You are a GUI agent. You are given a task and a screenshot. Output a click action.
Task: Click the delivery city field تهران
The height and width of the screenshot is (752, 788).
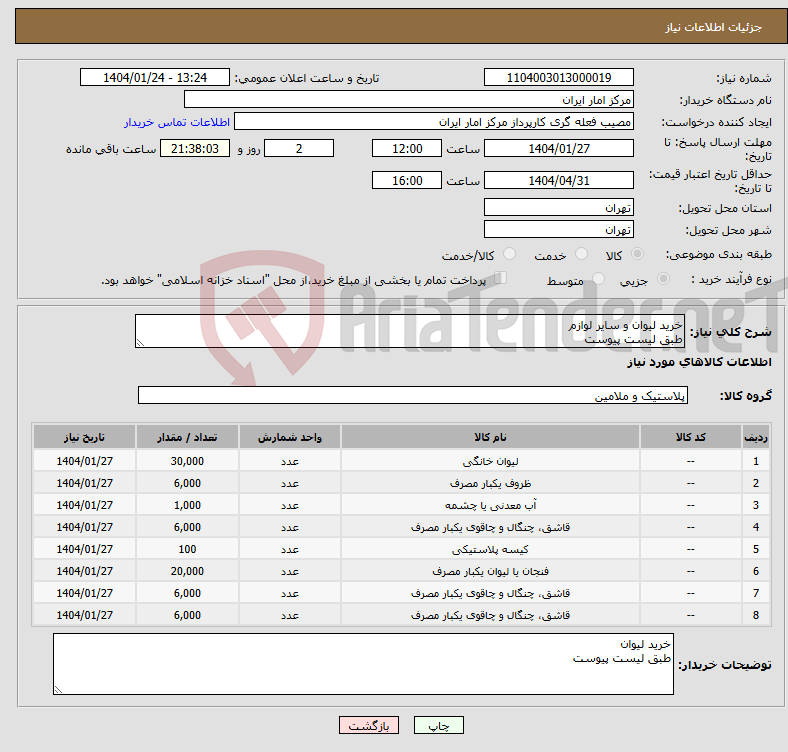point(558,229)
